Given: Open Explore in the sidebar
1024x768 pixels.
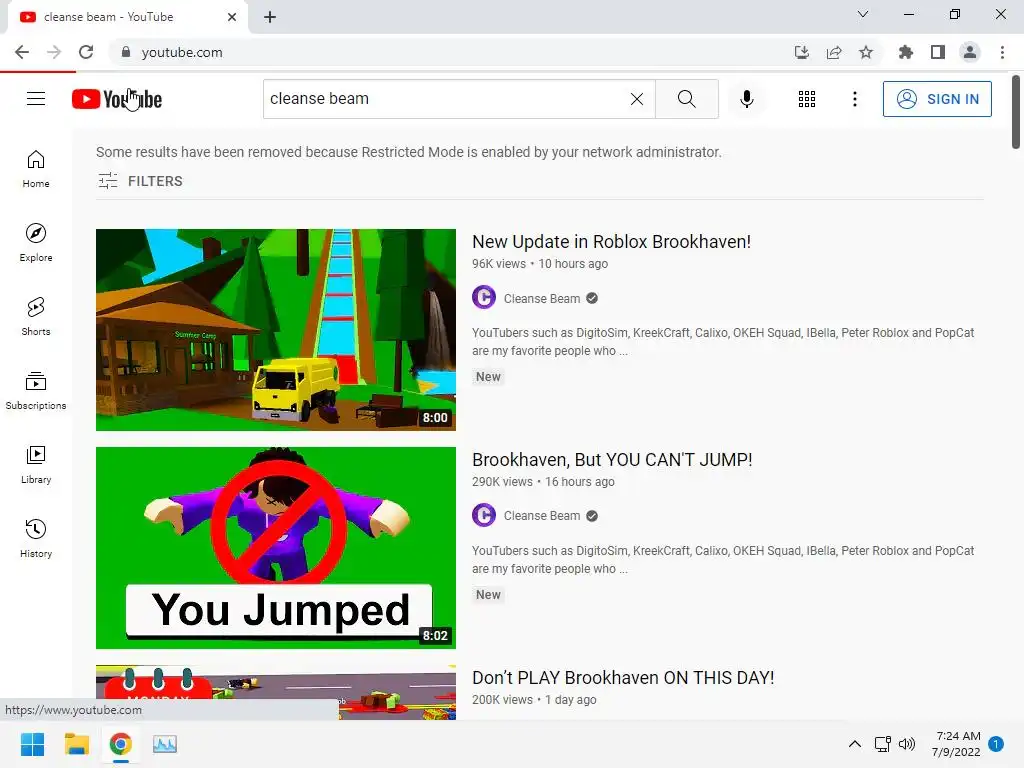Looking at the screenshot, I should point(36,243).
